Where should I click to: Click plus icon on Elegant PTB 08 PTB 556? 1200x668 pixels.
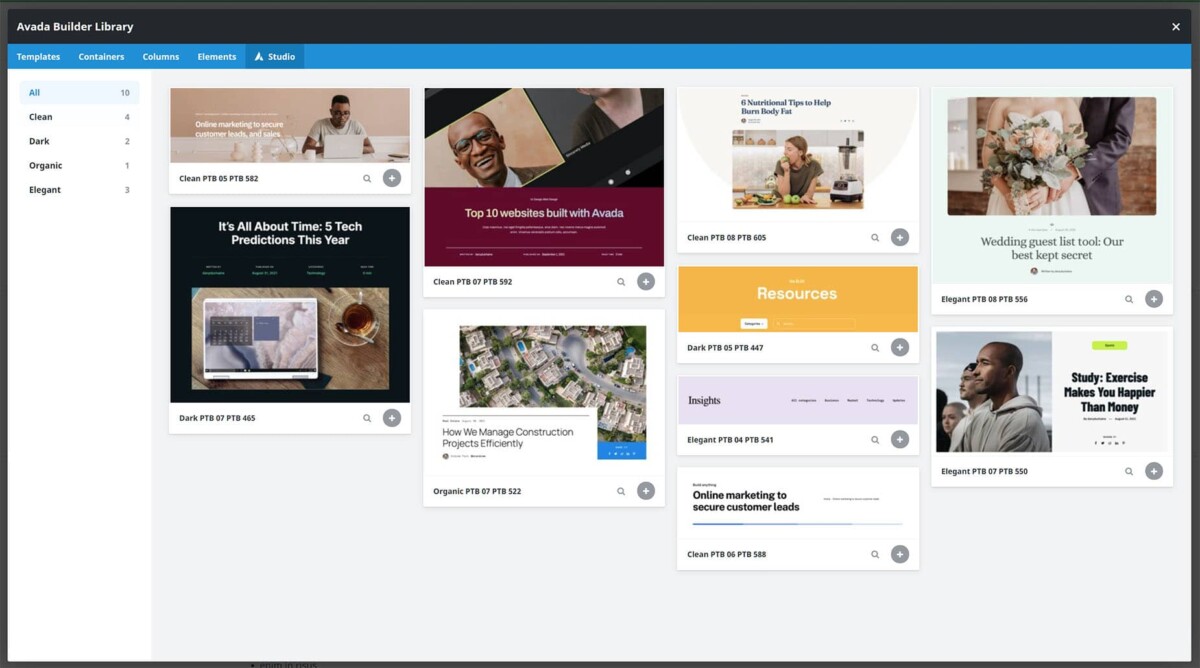coord(1153,298)
